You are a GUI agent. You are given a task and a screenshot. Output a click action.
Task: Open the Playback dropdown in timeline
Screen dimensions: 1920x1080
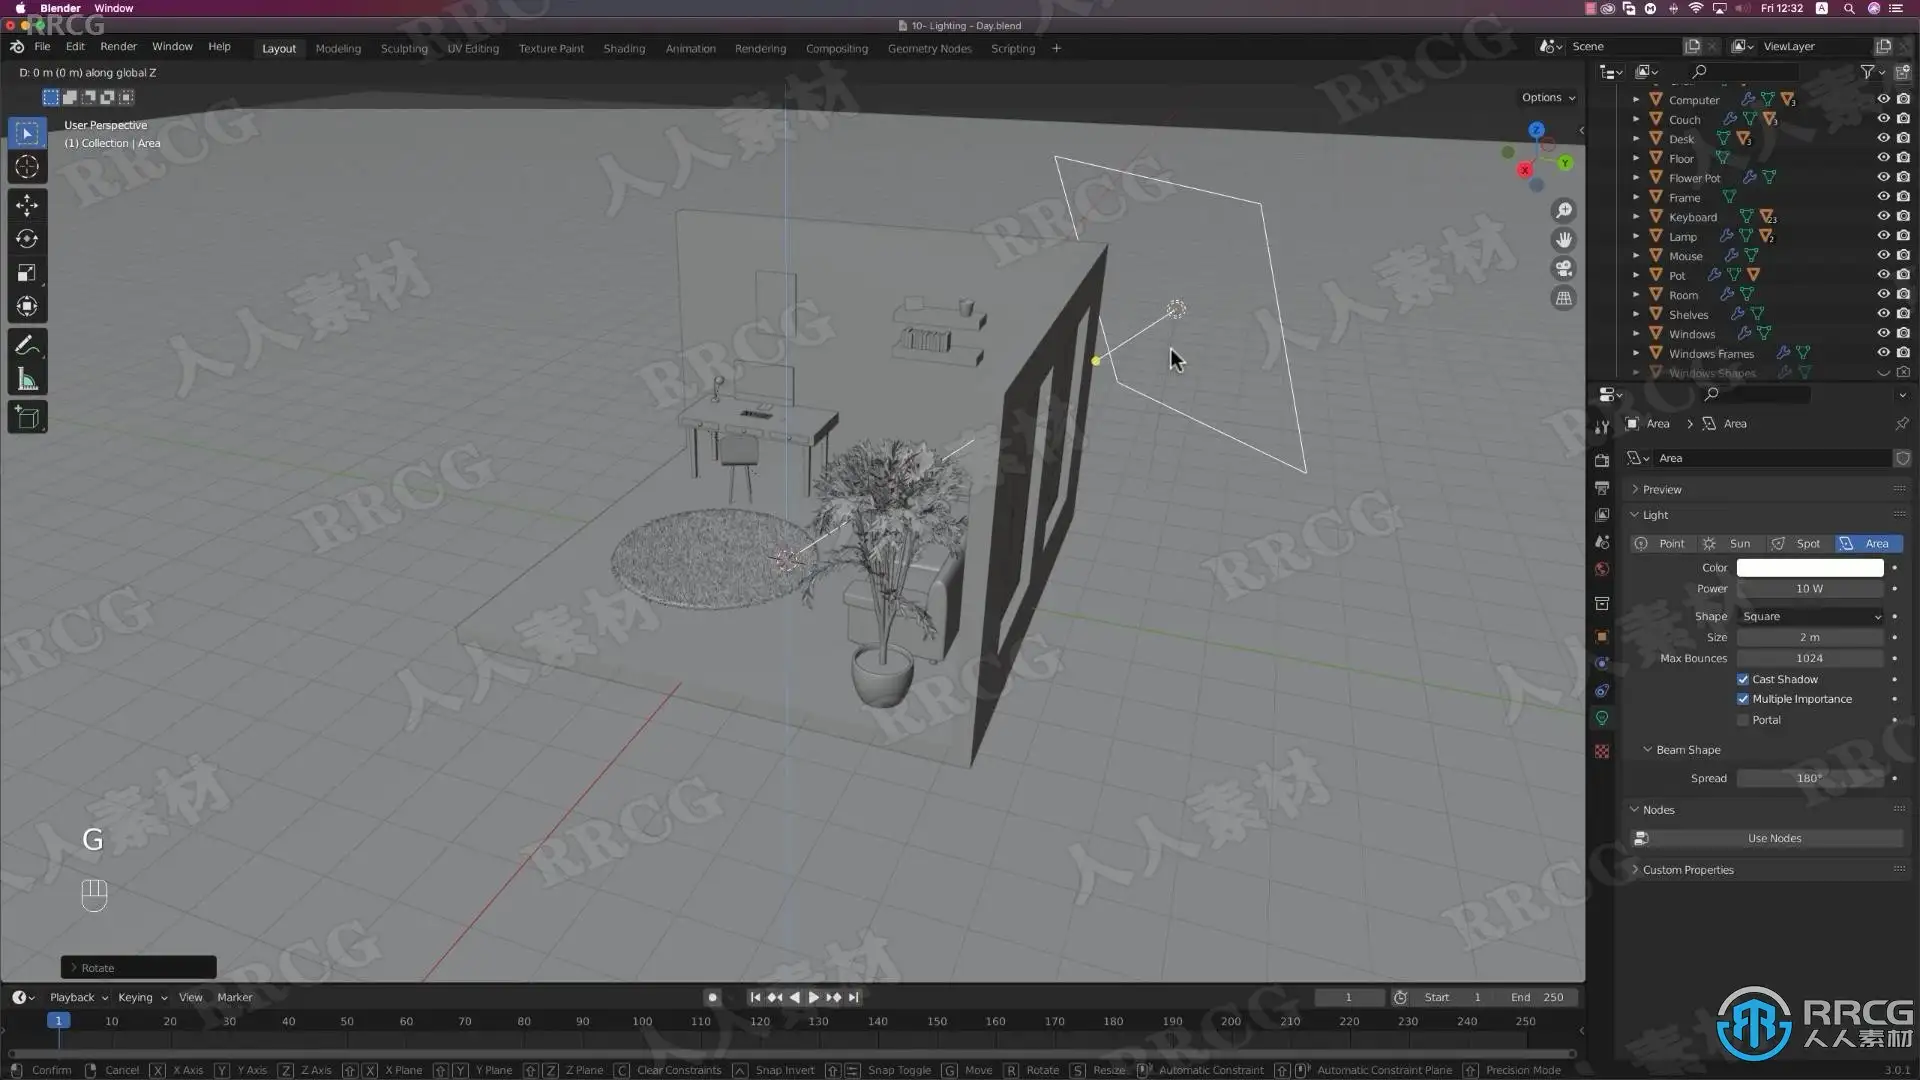tap(78, 998)
